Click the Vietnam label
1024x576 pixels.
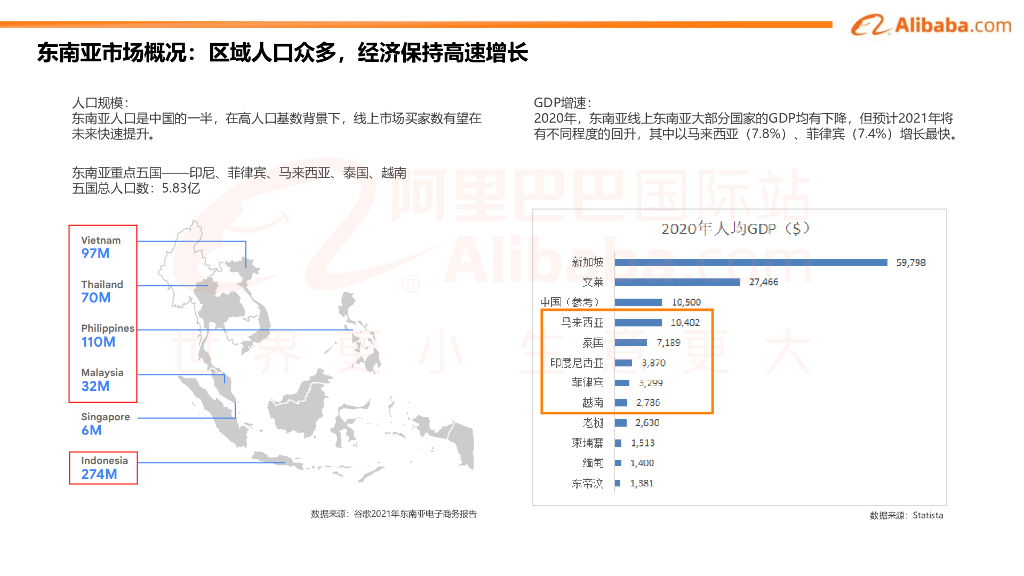(101, 240)
